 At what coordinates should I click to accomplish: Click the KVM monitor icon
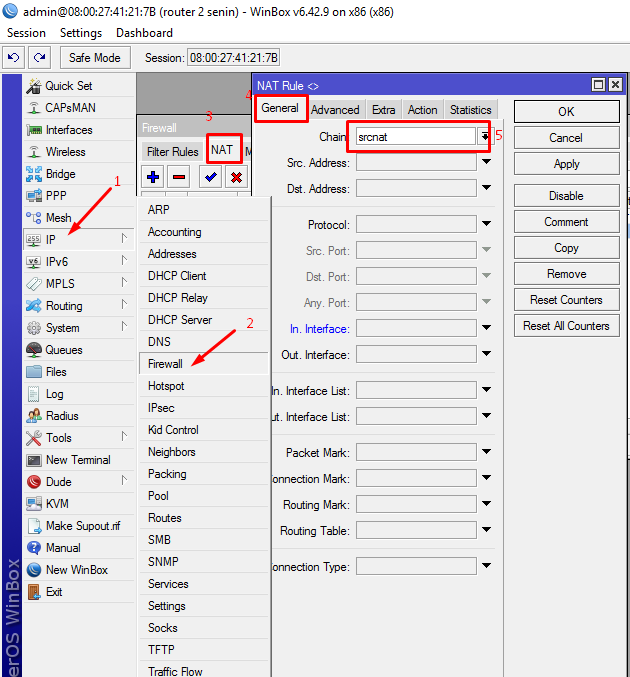34,504
